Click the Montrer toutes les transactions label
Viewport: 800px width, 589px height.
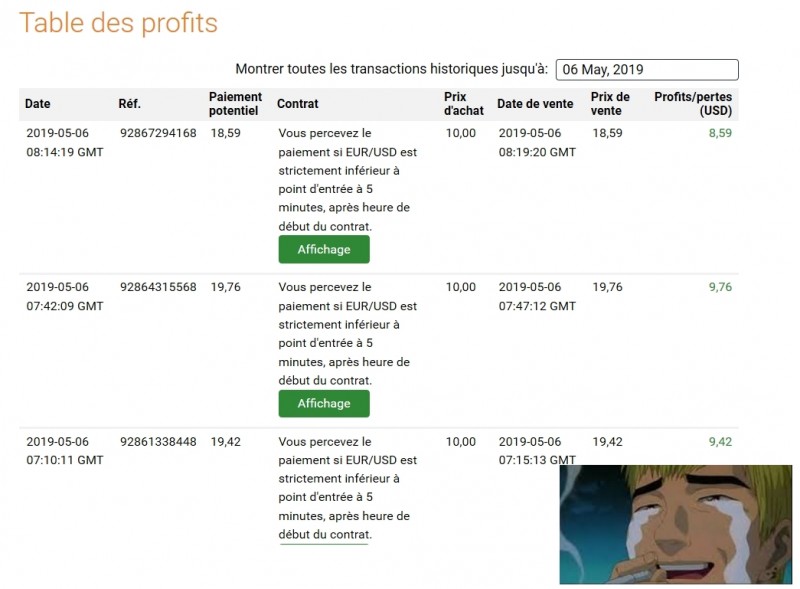point(391,69)
